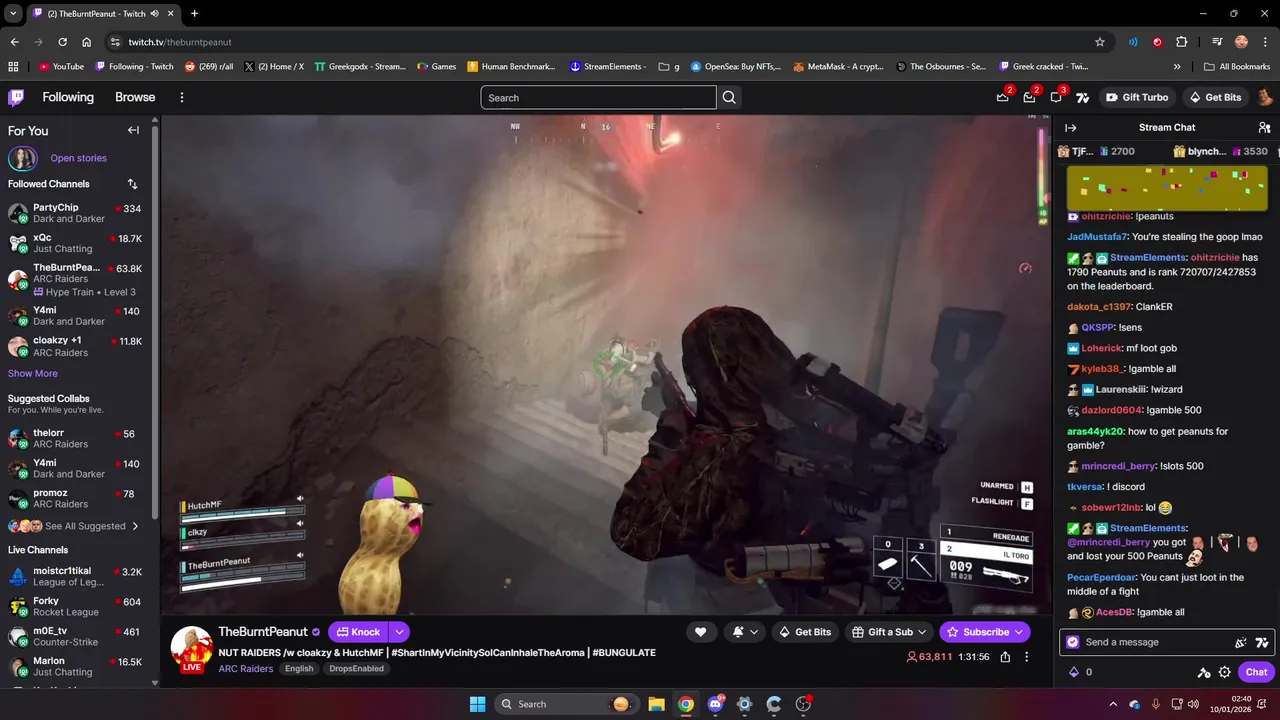Click Gift Turbo button
1280x720 pixels.
tap(1136, 97)
